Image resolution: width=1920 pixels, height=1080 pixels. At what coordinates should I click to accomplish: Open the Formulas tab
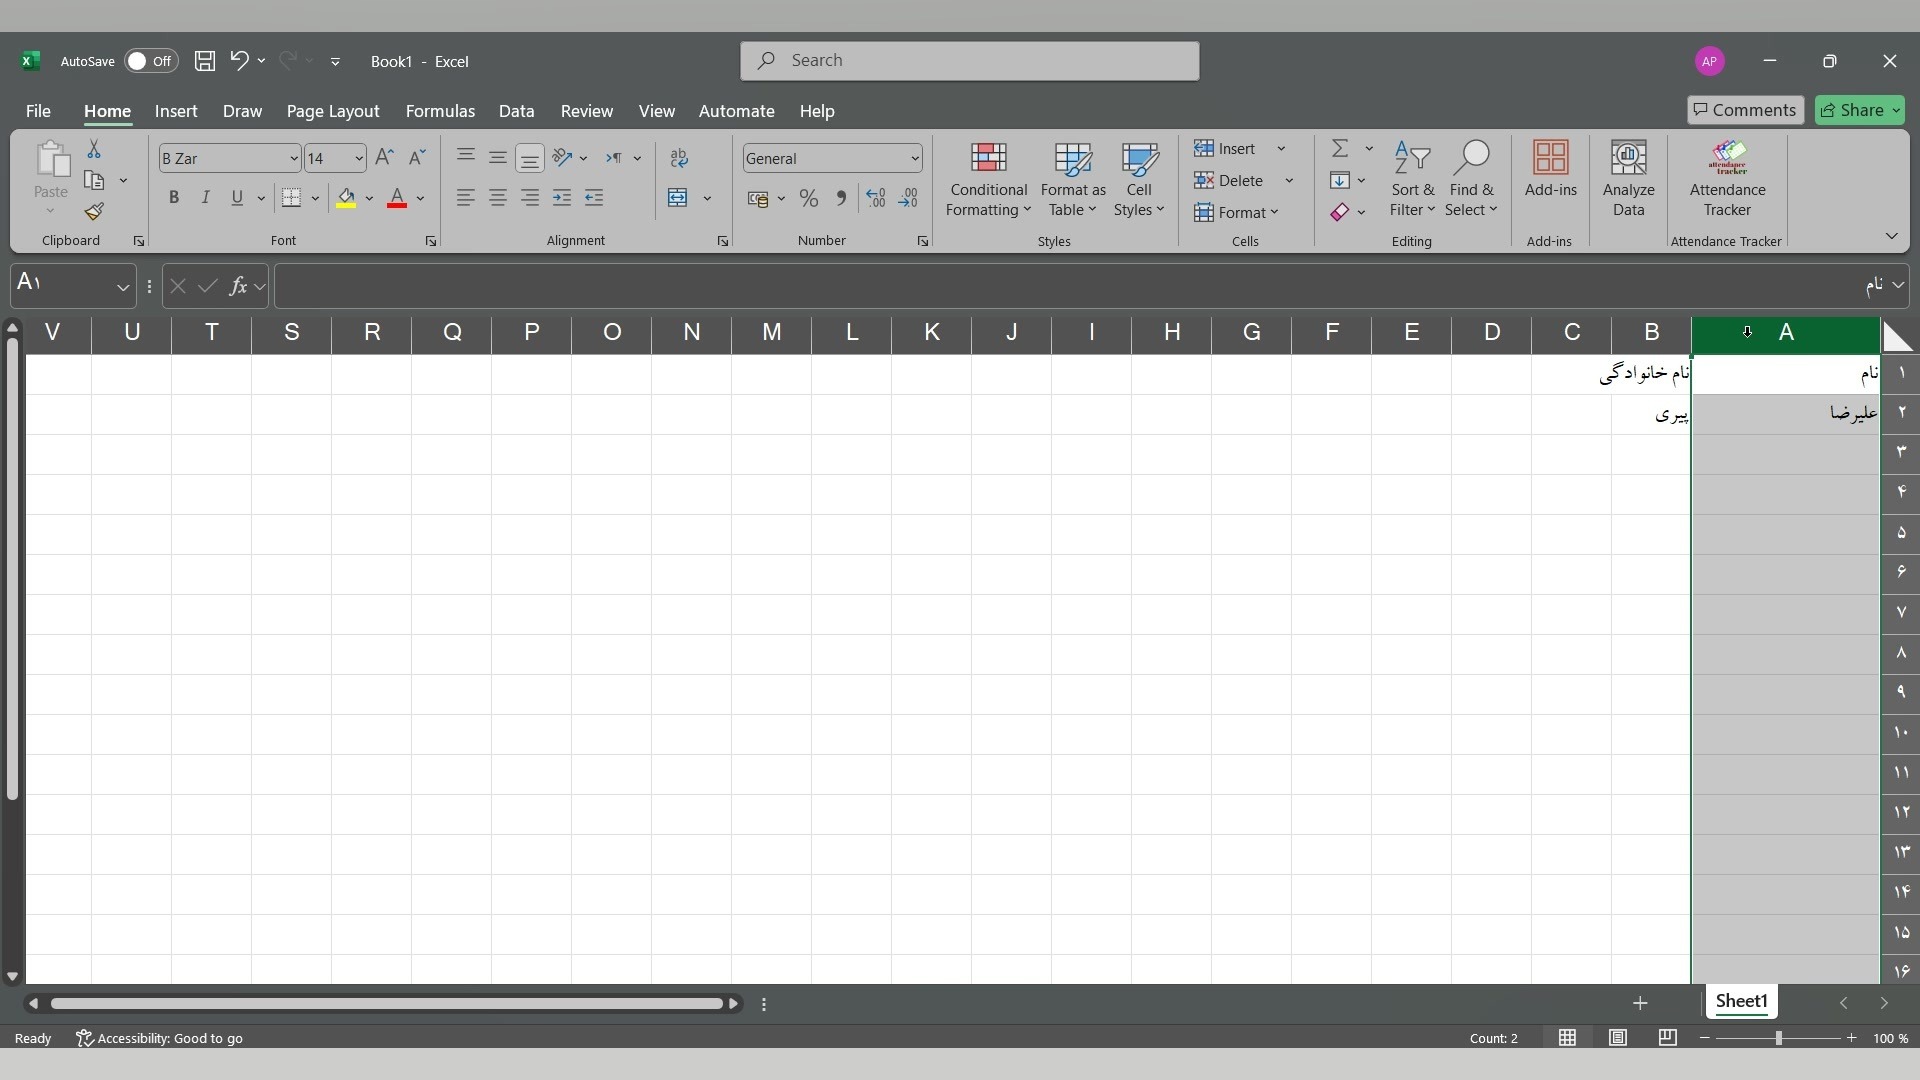click(440, 111)
